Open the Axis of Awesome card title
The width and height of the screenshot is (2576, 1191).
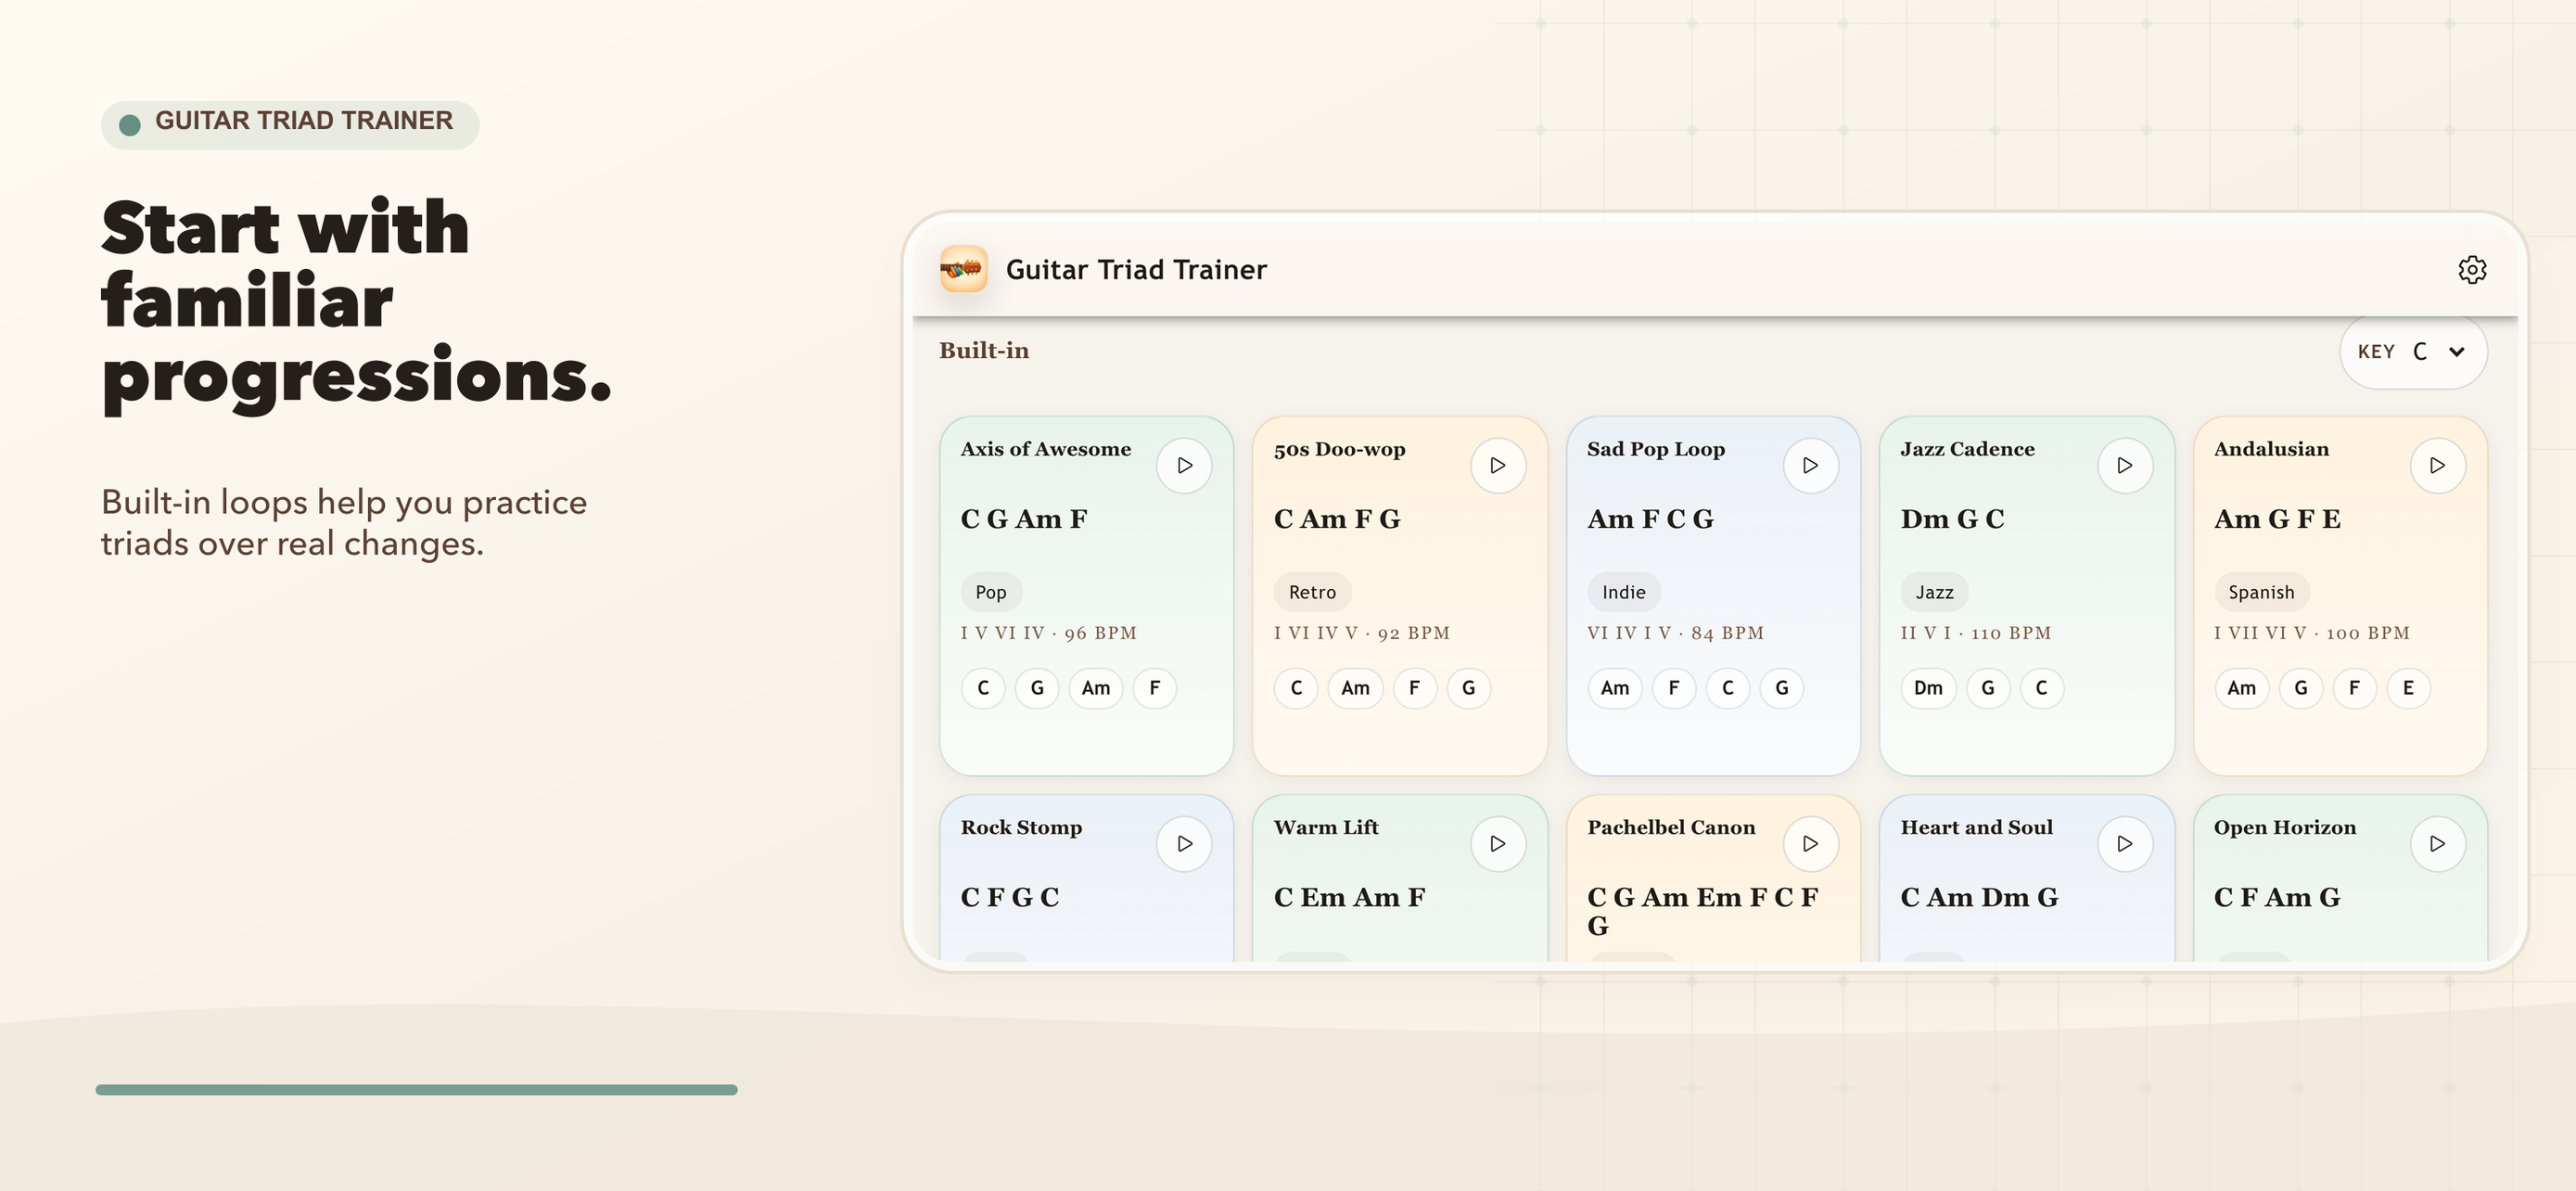click(x=1046, y=449)
